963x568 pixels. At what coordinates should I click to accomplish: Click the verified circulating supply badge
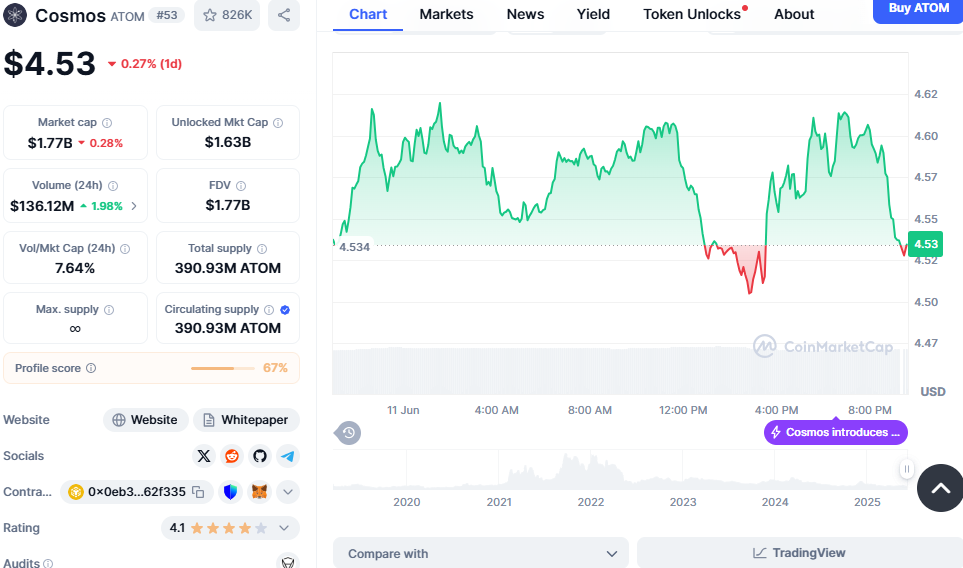(x=285, y=309)
